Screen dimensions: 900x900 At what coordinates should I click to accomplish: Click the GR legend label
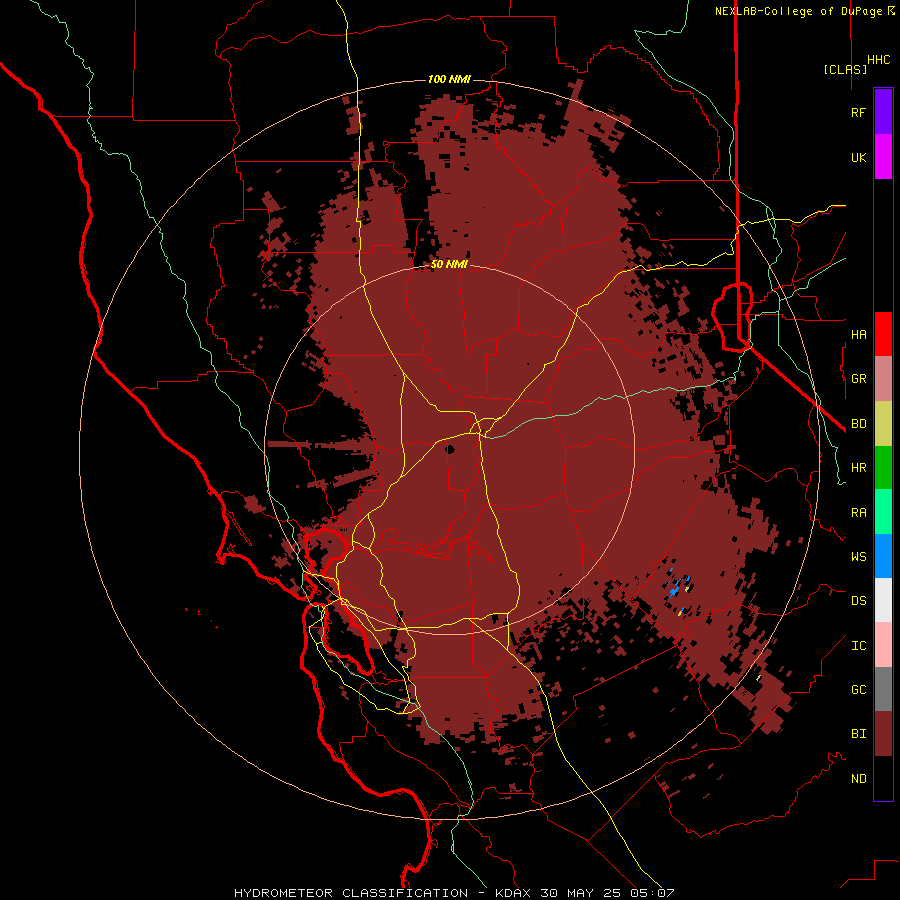coord(858,379)
